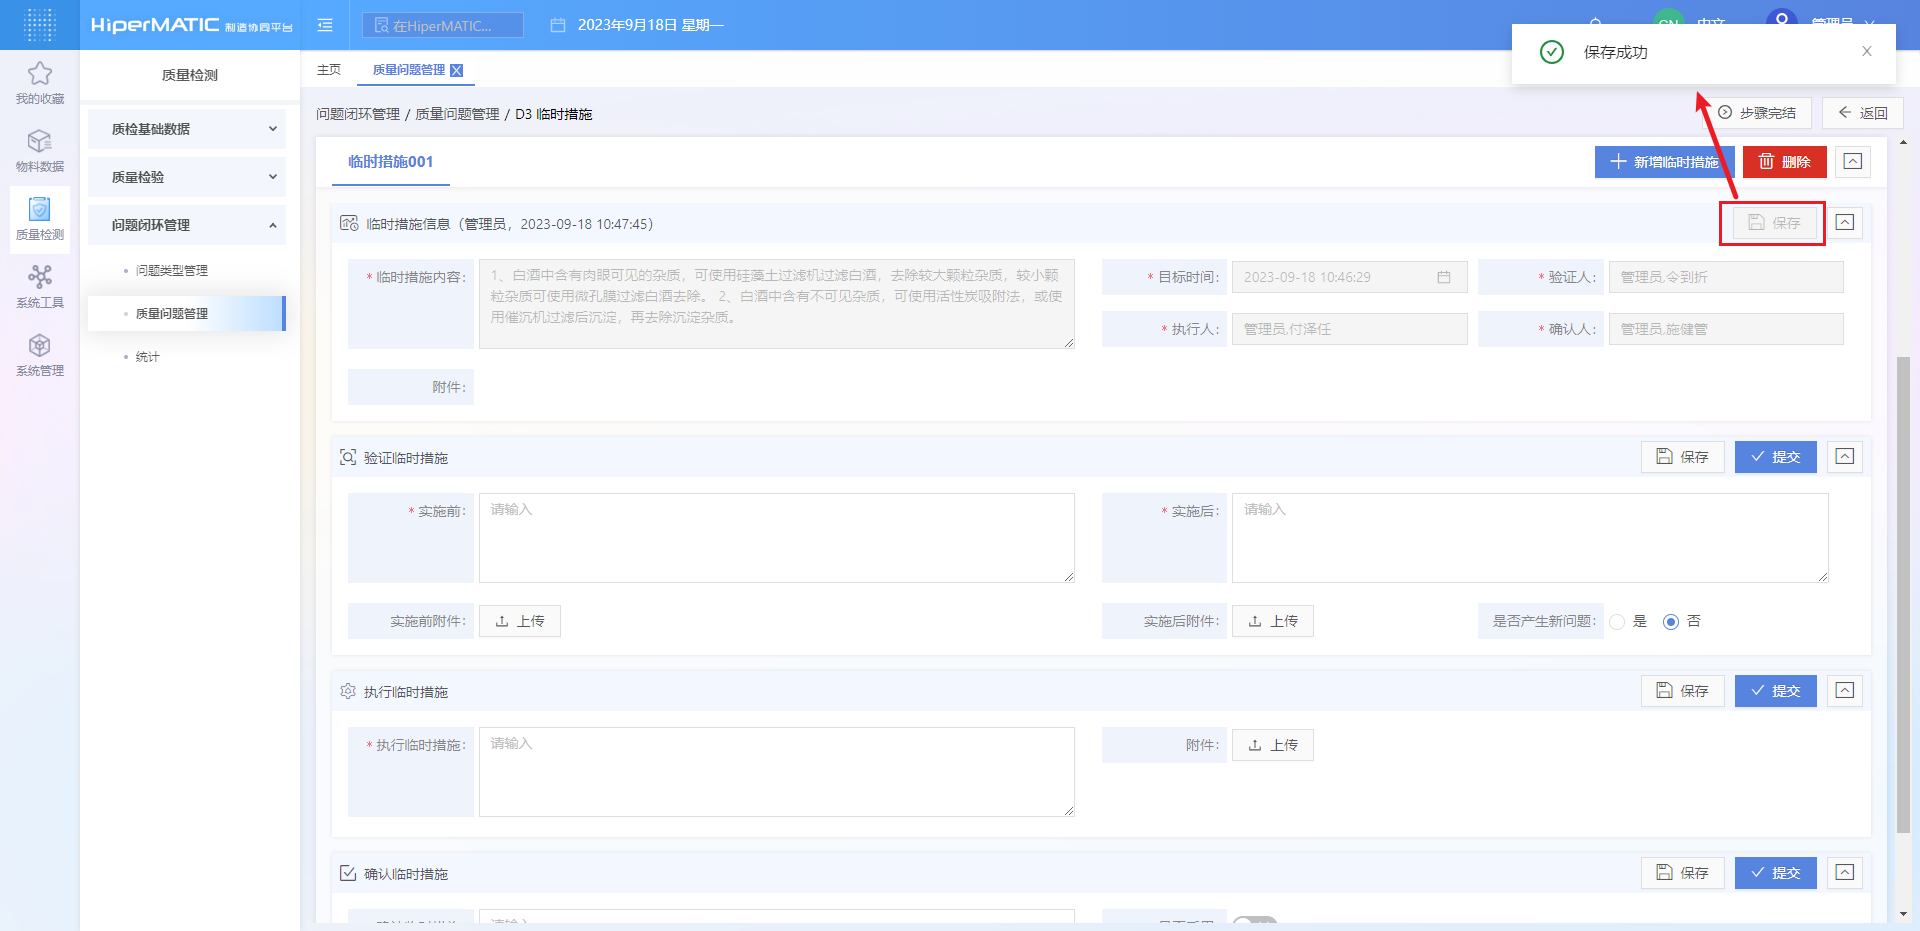Open 物料数据 cube icon in sidebar
The image size is (1920, 931).
tap(40, 141)
